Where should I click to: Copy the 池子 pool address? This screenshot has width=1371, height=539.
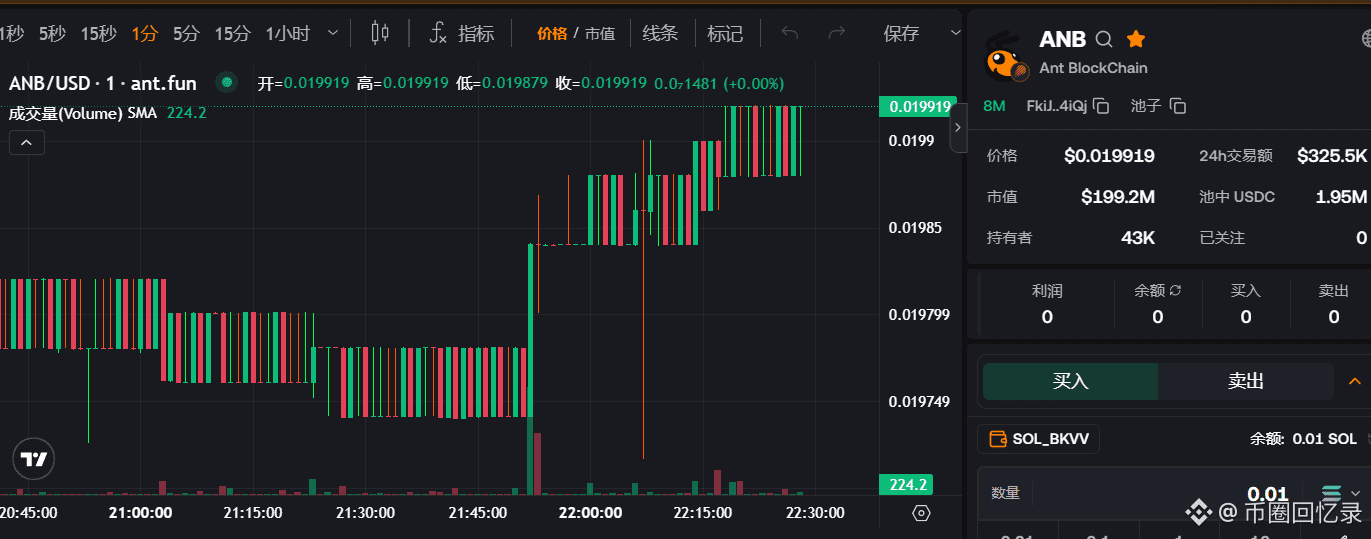(x=1177, y=105)
